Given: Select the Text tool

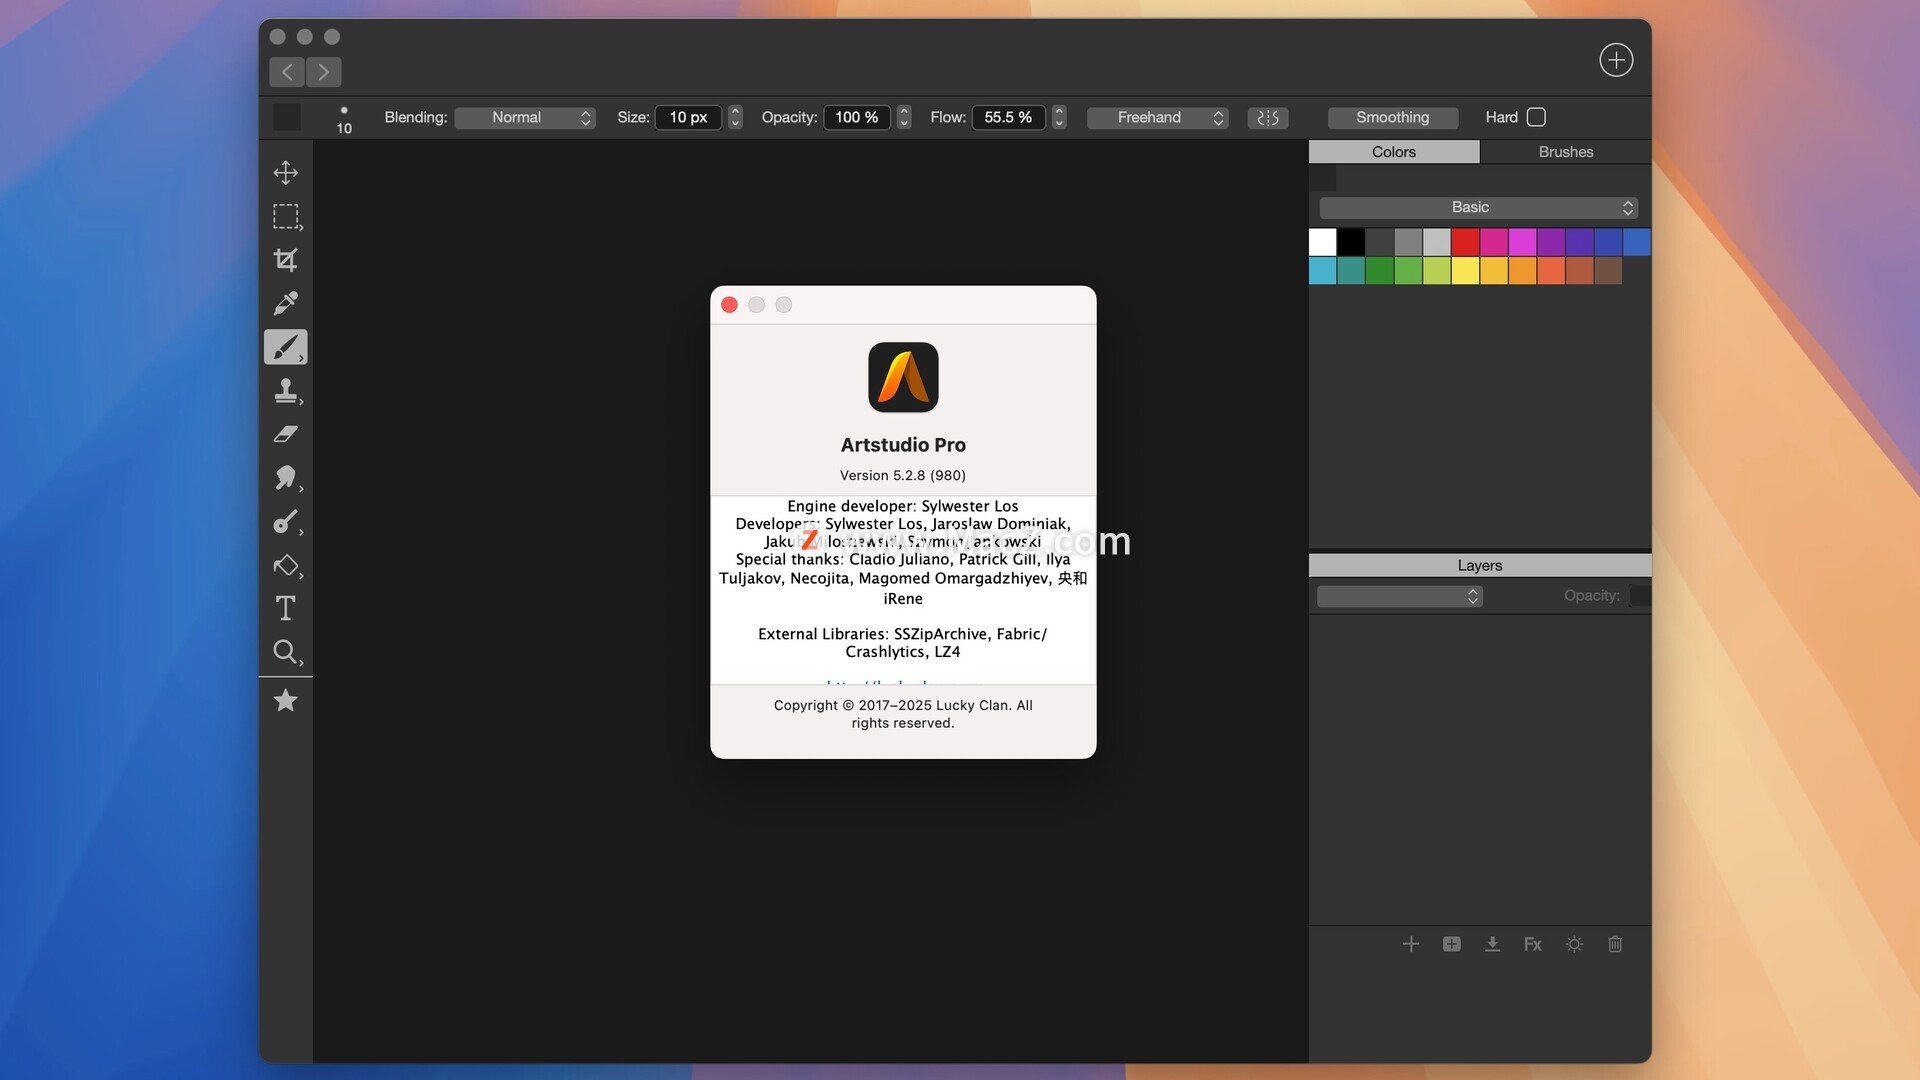Looking at the screenshot, I should pos(286,608).
